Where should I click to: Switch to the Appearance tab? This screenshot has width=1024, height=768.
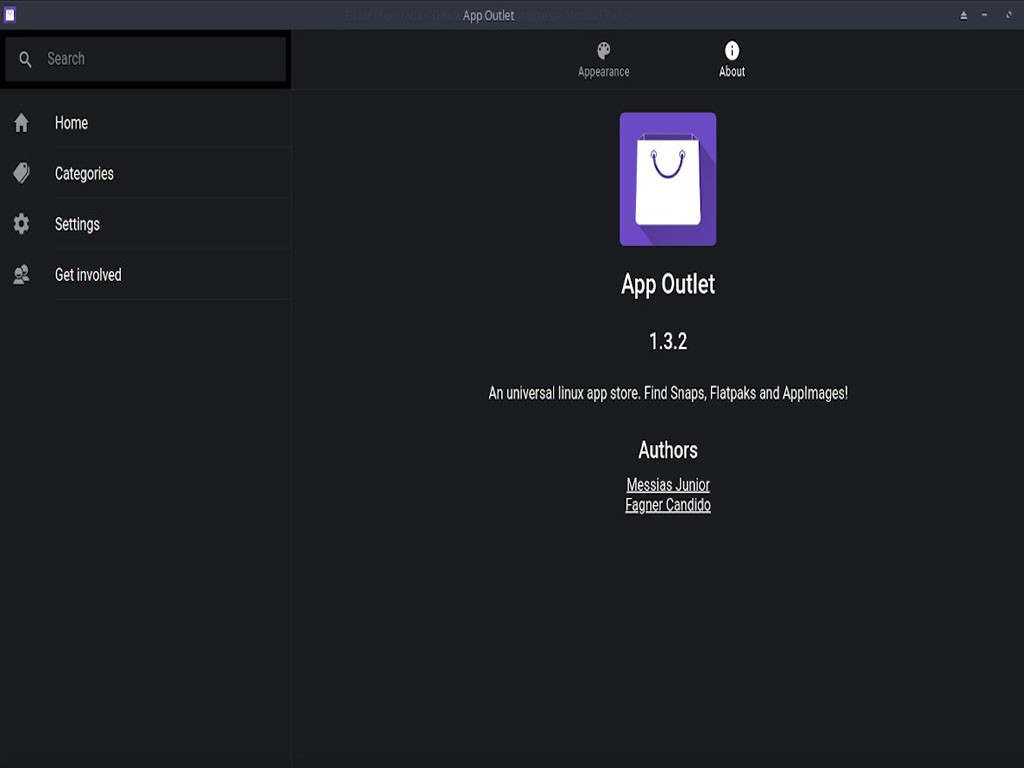coord(602,59)
